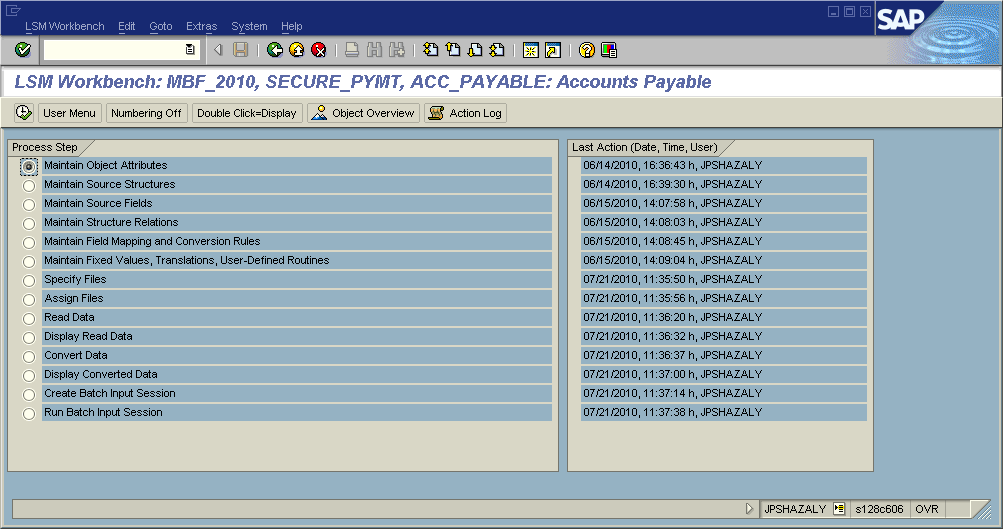Click the Execute clock icon
The width and height of the screenshot is (1003, 529).
click(x=24, y=113)
